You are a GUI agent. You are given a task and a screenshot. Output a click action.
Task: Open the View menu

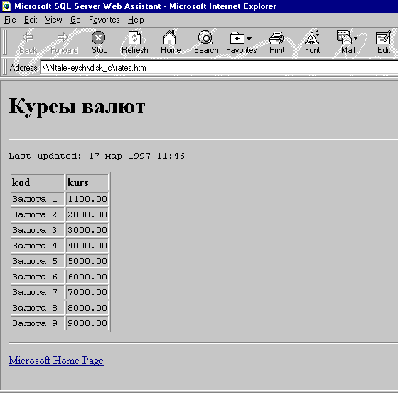53,20
